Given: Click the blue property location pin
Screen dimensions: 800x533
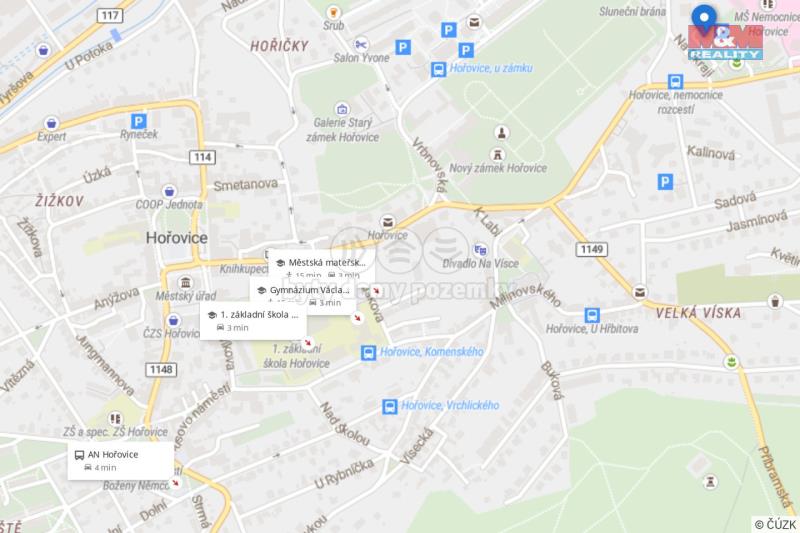Looking at the screenshot, I should (704, 20).
